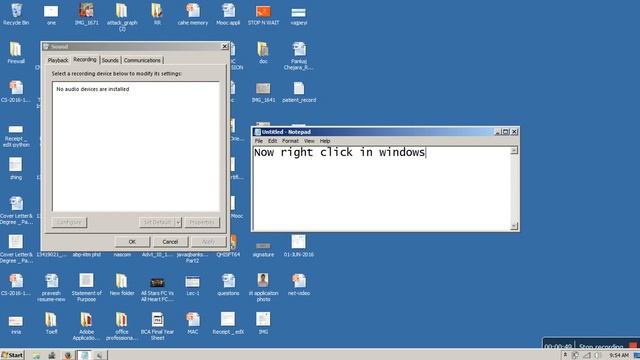Open the Windows Start menu
This screenshot has width=640, height=360.
[x=12, y=355]
